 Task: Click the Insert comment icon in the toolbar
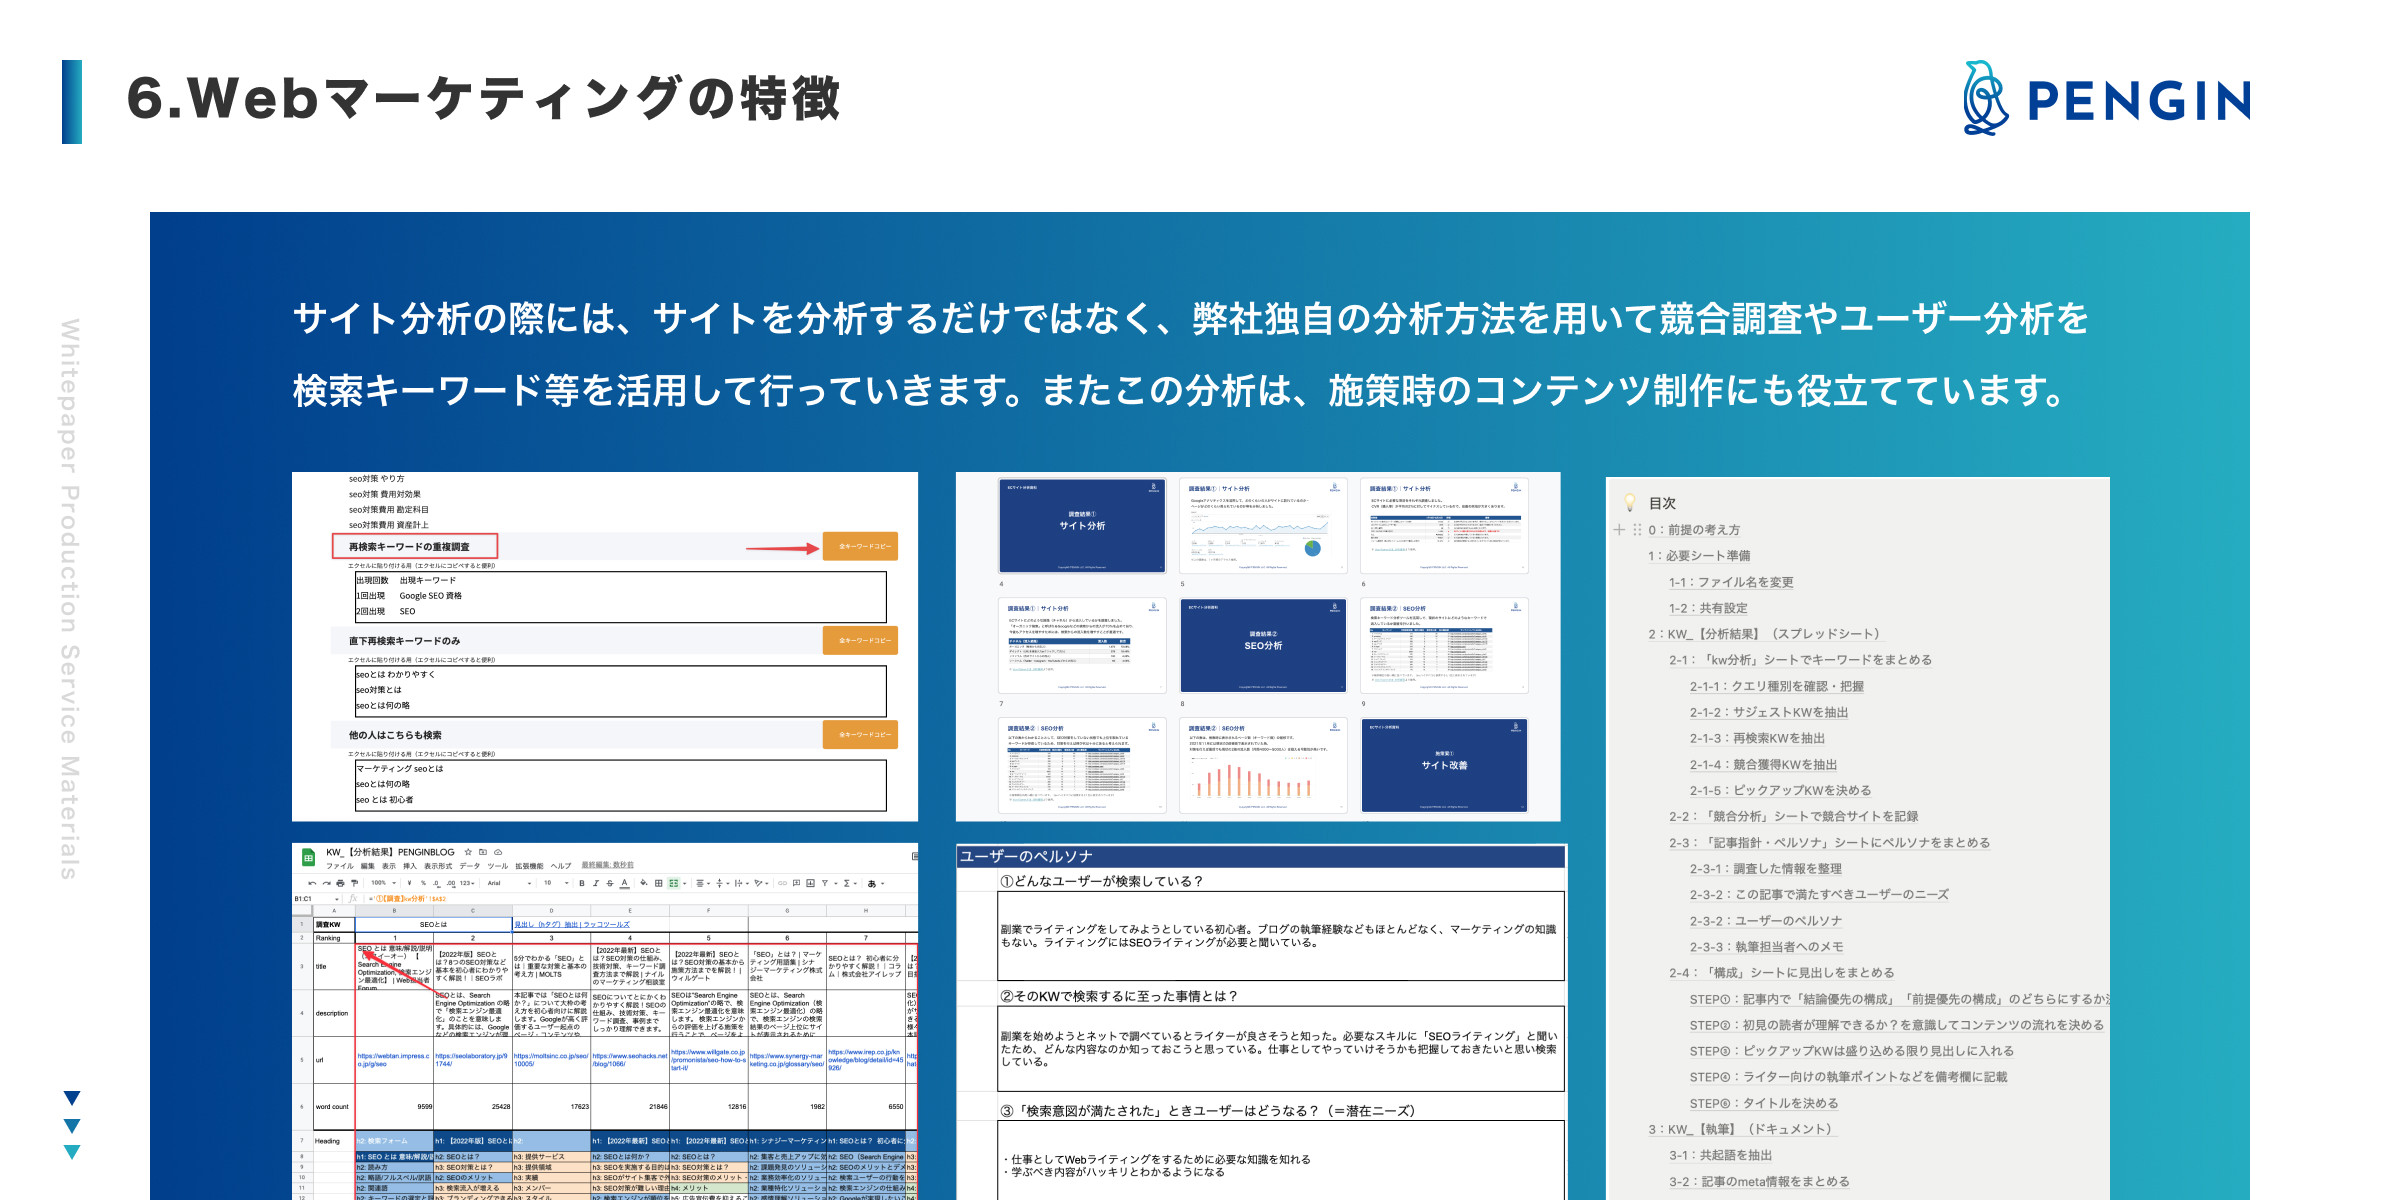[795, 883]
